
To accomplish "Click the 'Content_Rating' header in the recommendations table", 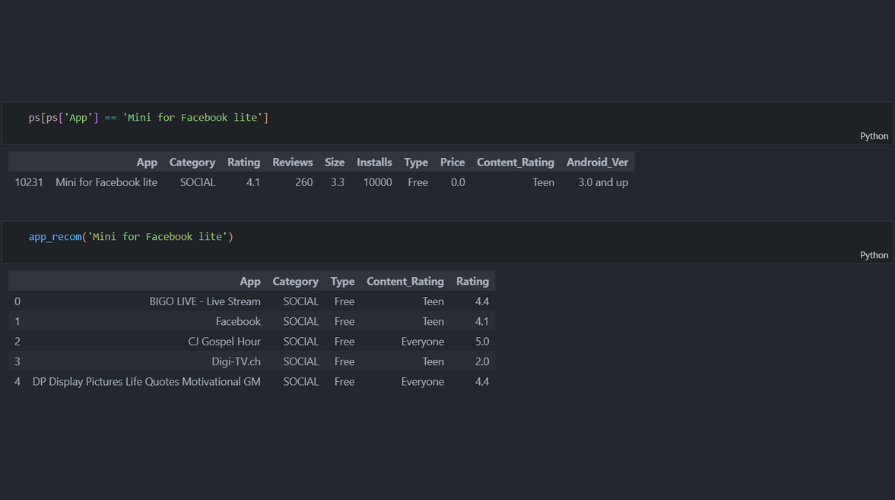I will [405, 281].
